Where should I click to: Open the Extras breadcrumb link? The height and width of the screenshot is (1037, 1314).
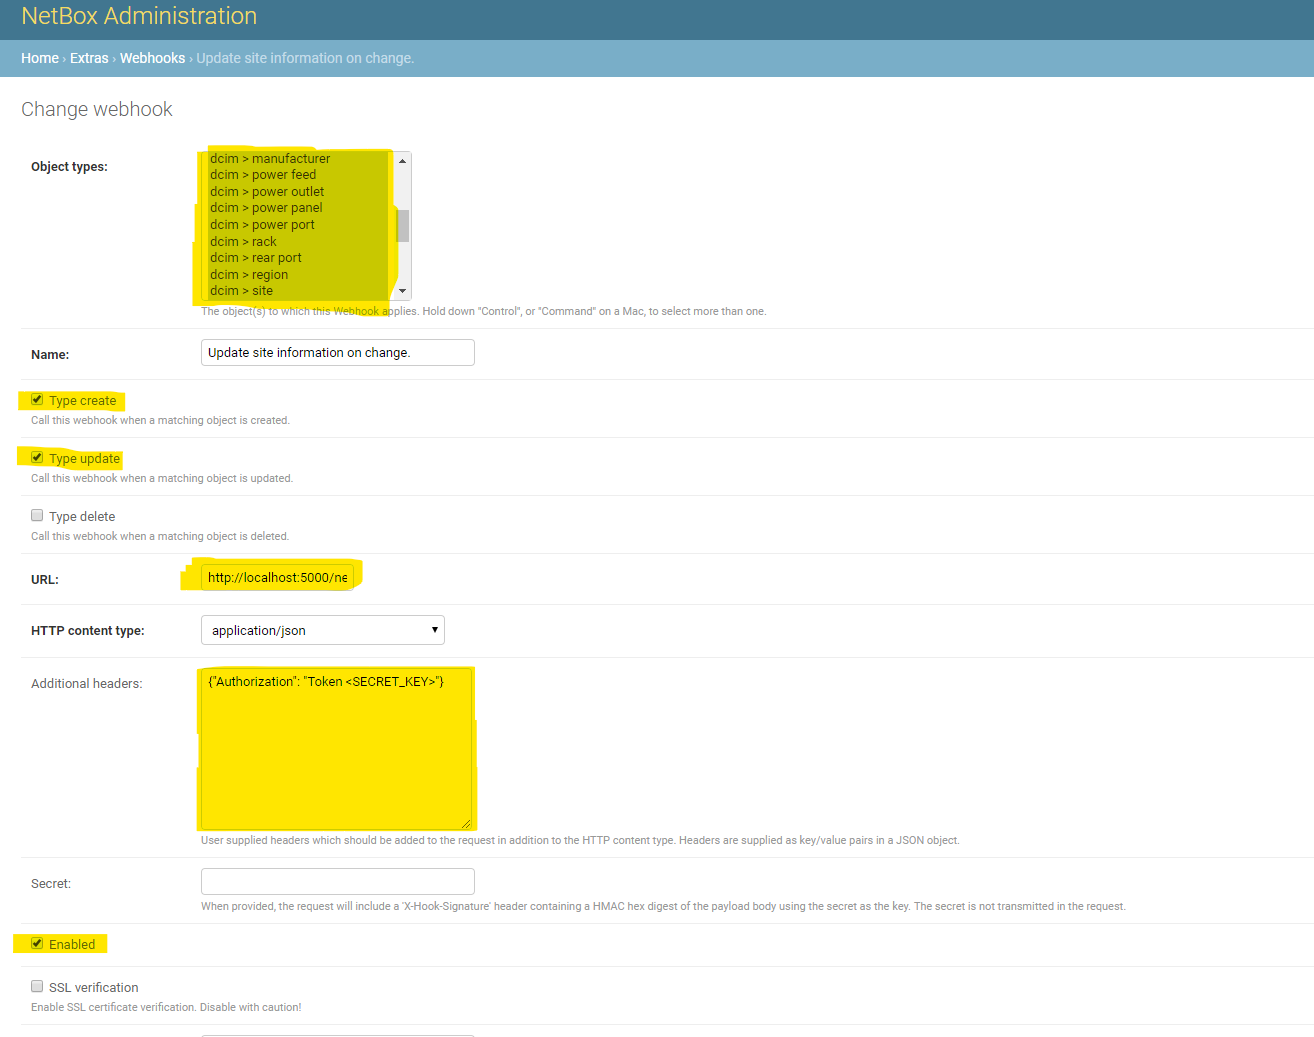point(89,58)
